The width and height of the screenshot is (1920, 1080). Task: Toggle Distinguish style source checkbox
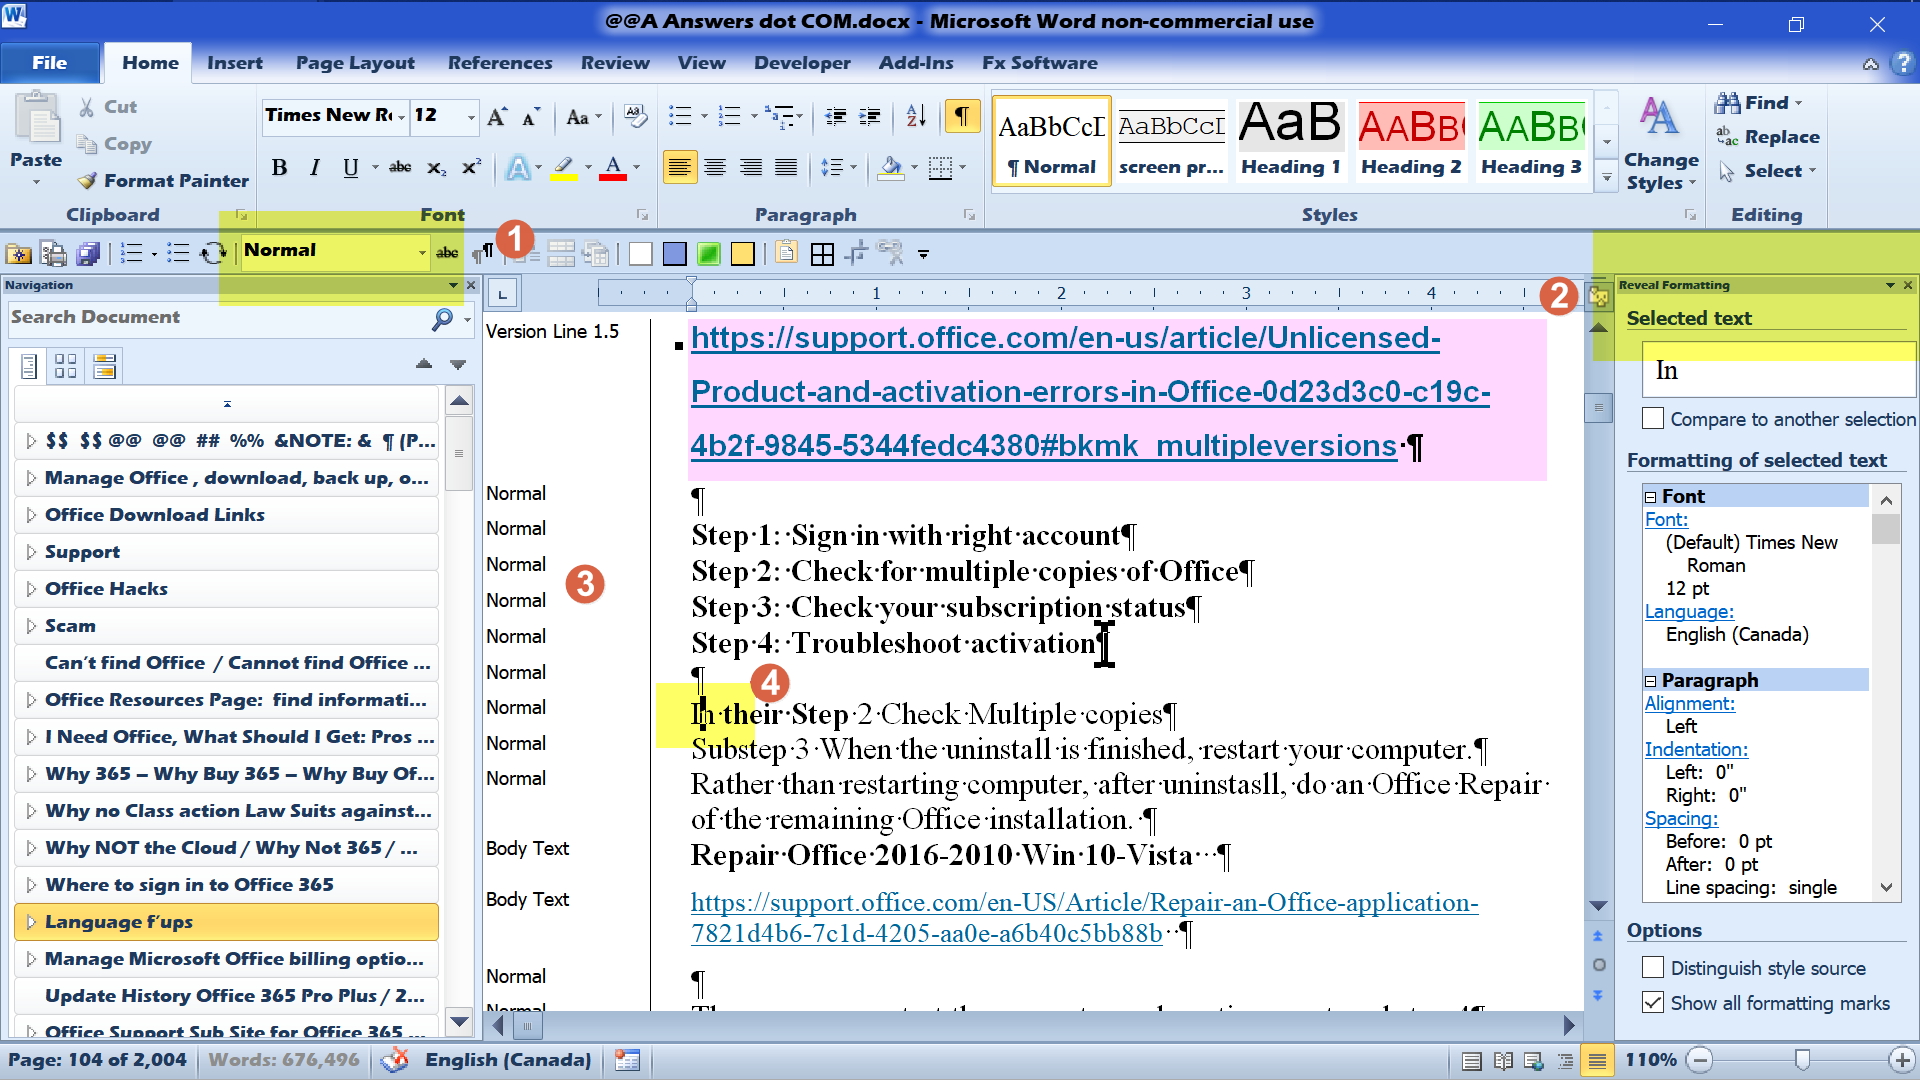[x=1656, y=968]
